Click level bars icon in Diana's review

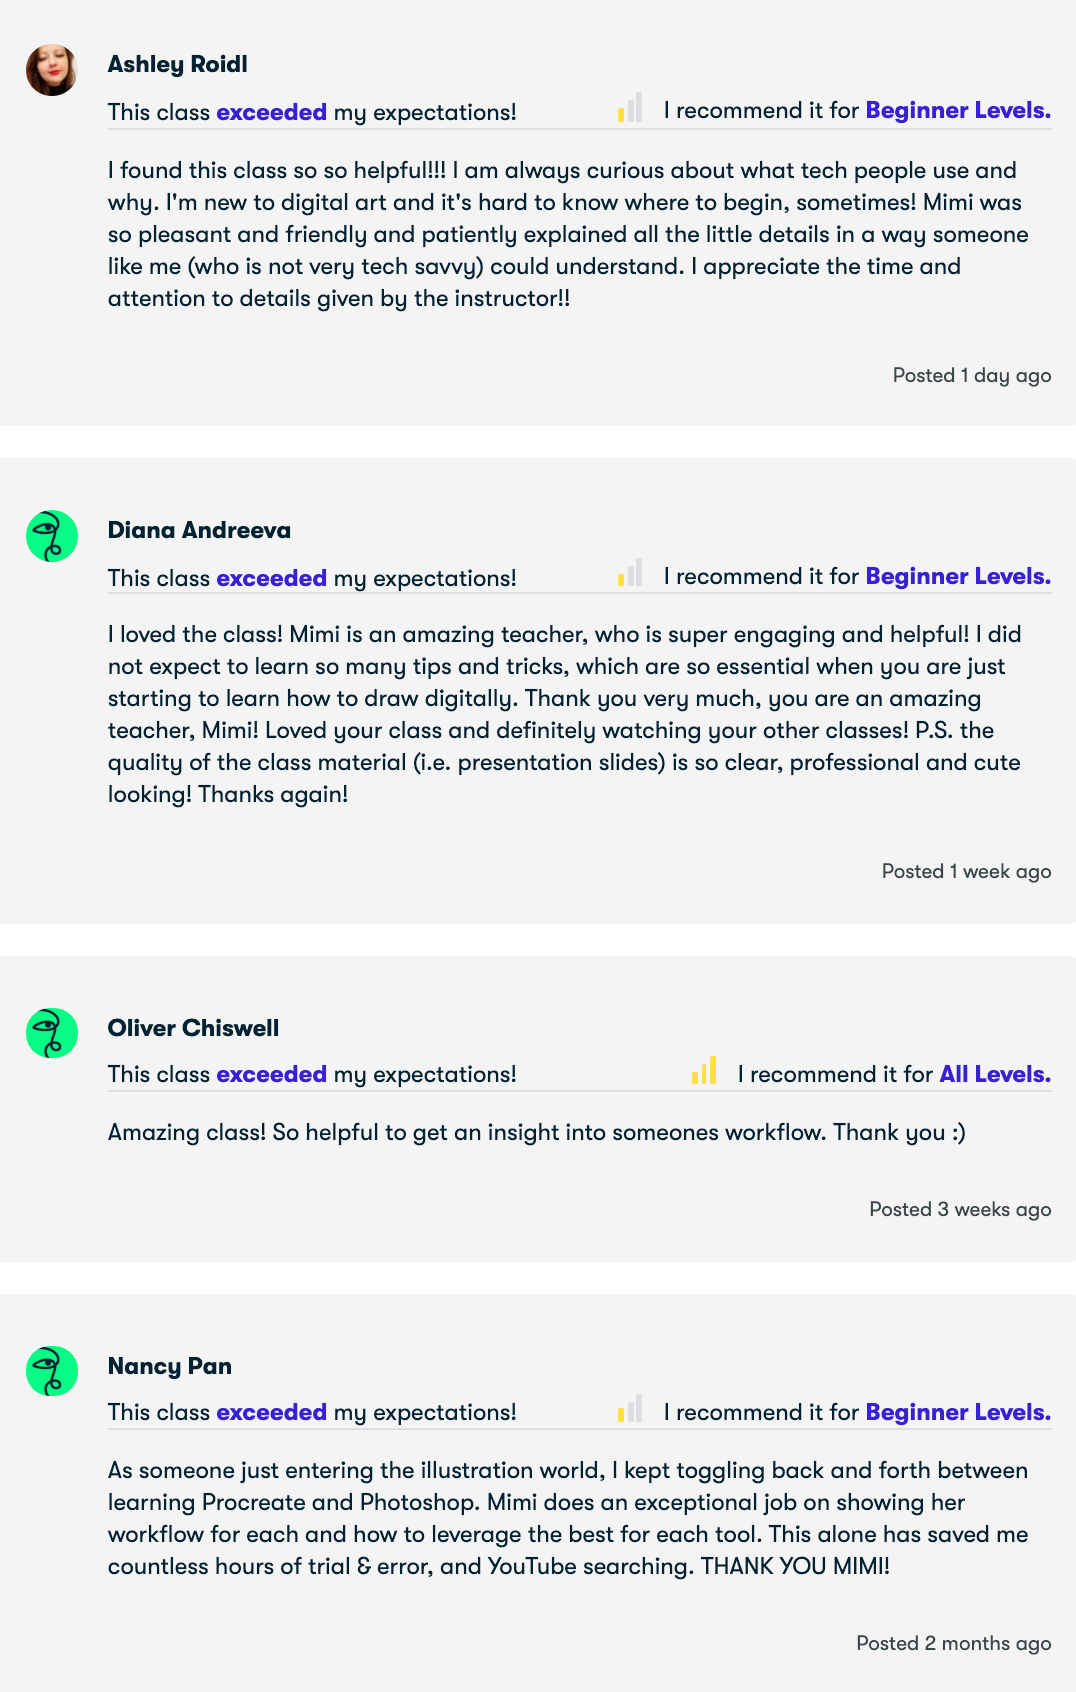630,573
